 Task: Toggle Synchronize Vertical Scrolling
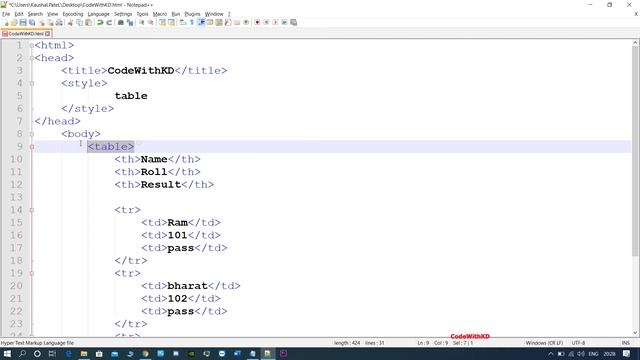[x=162, y=22]
